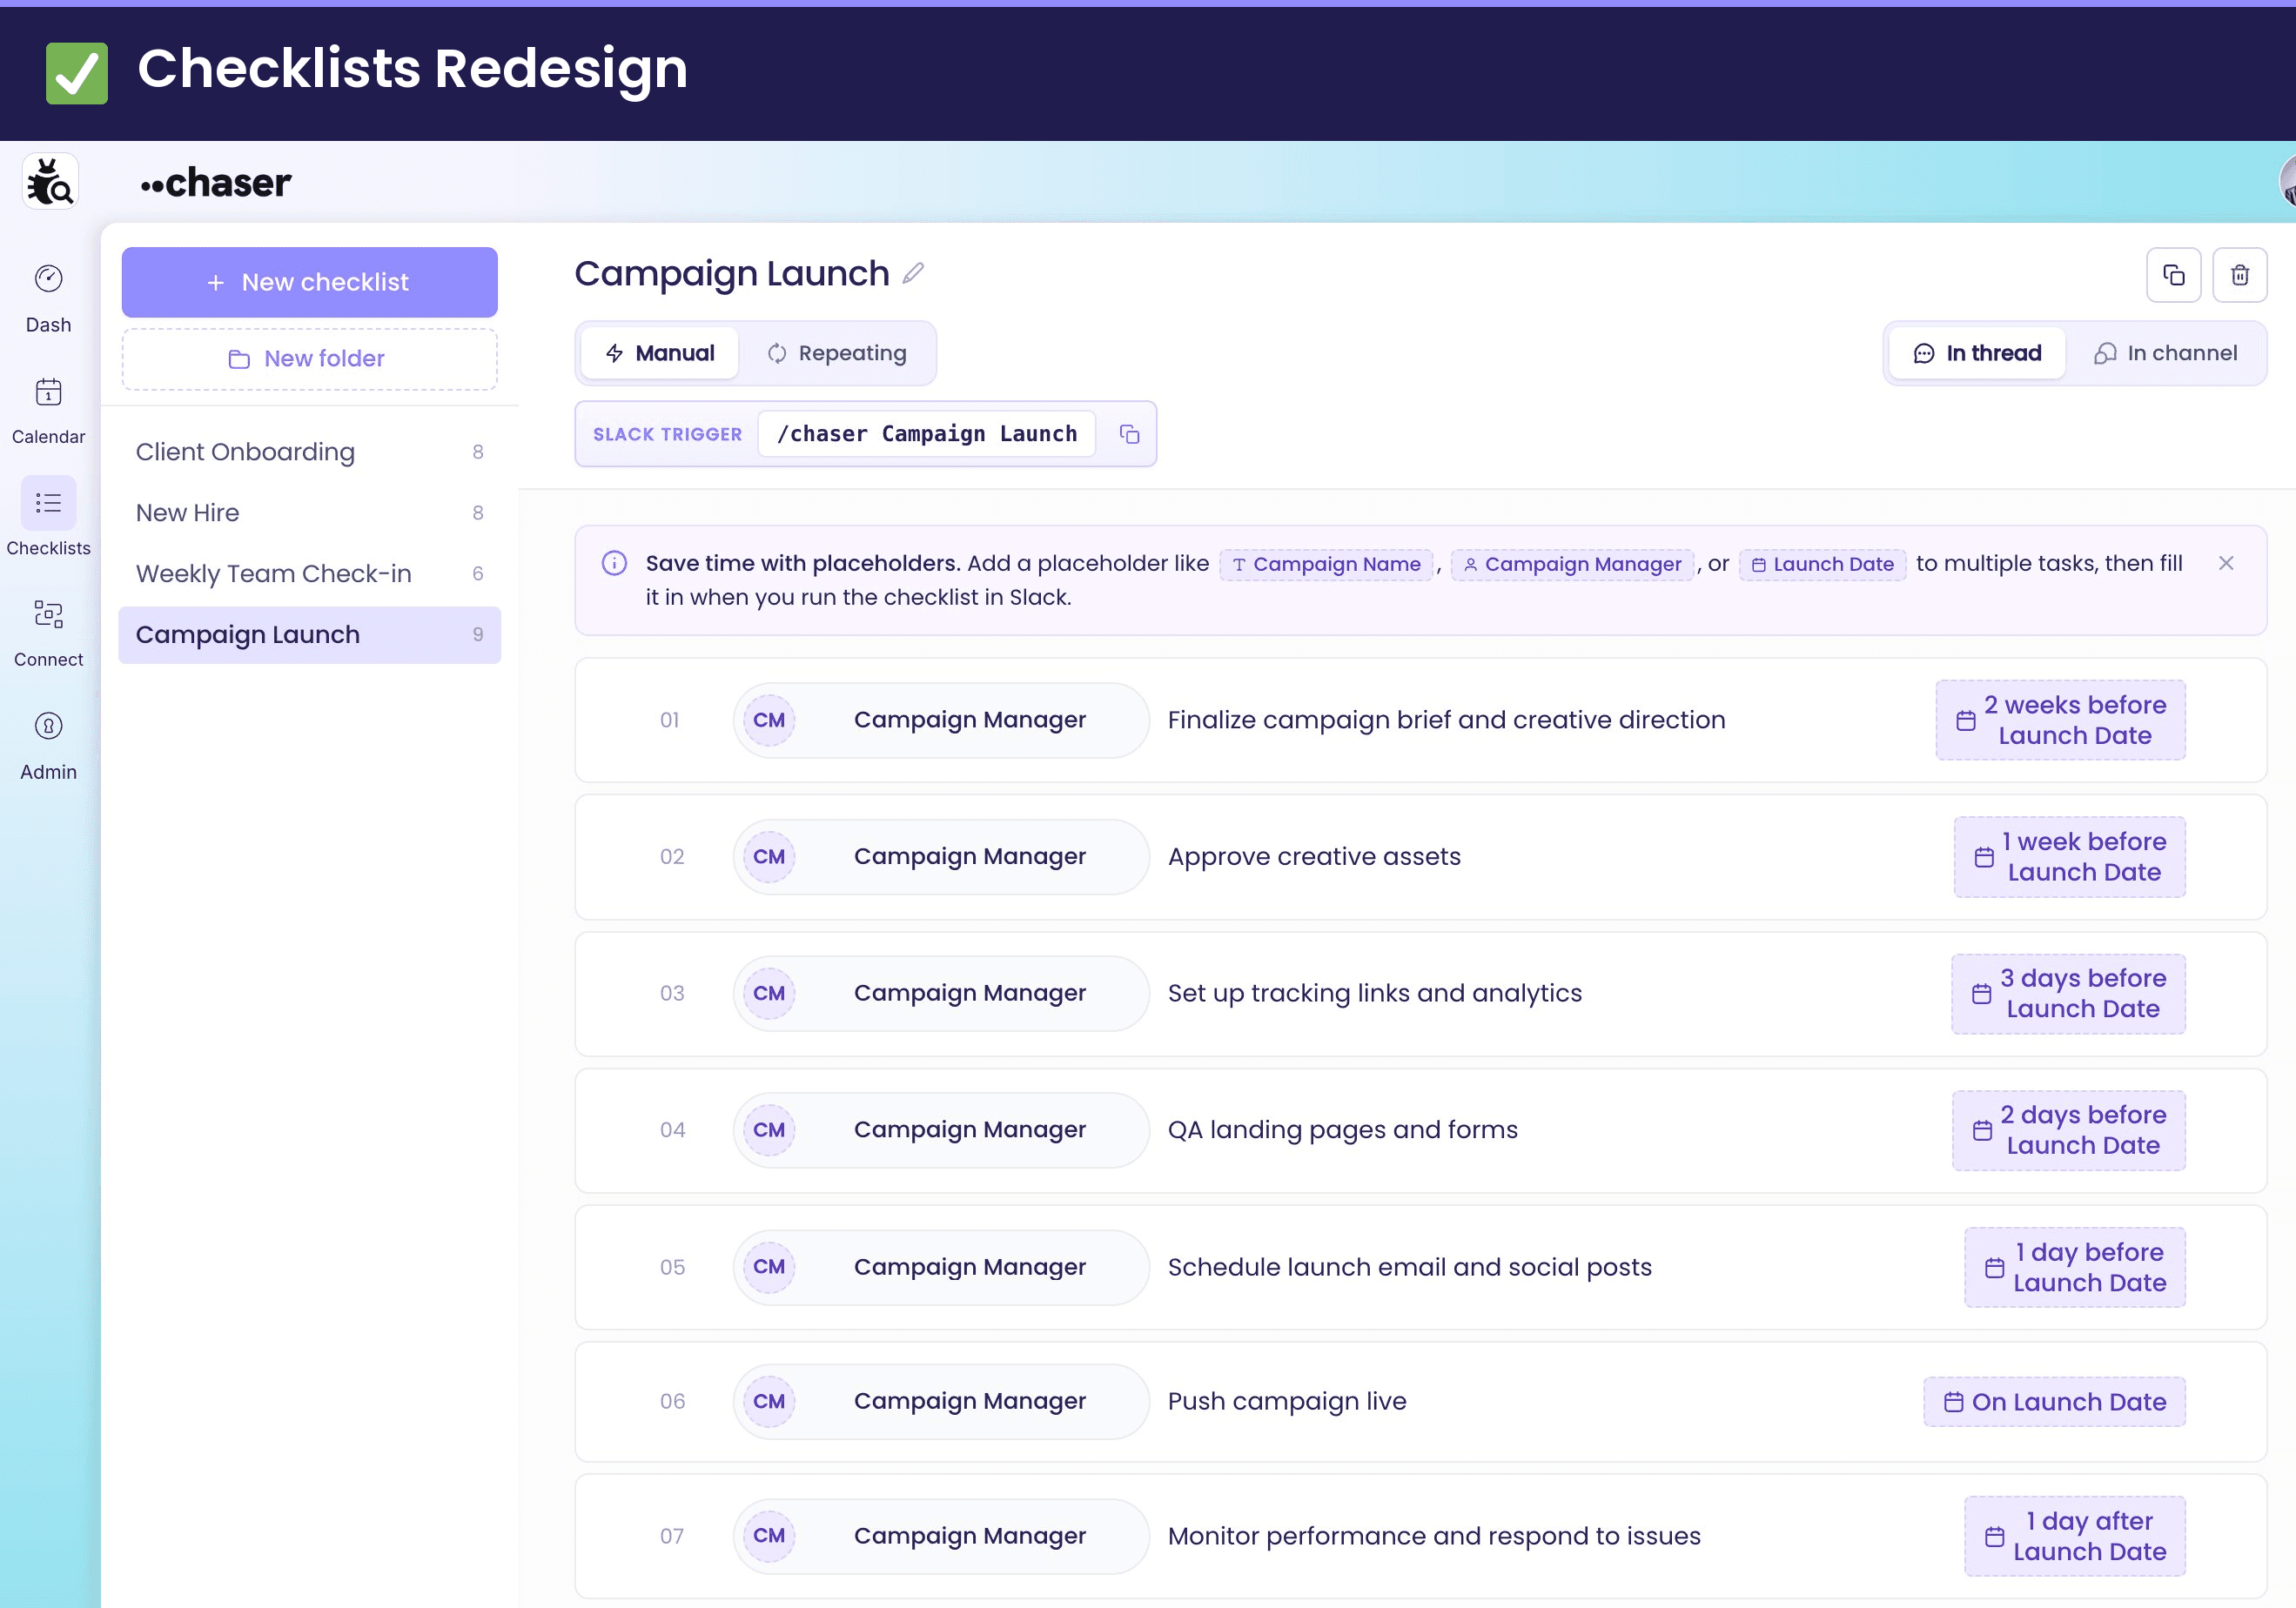This screenshot has width=2296, height=1608.
Task: Open the 1 day before Launch Date due date
Action: tap(2075, 1267)
